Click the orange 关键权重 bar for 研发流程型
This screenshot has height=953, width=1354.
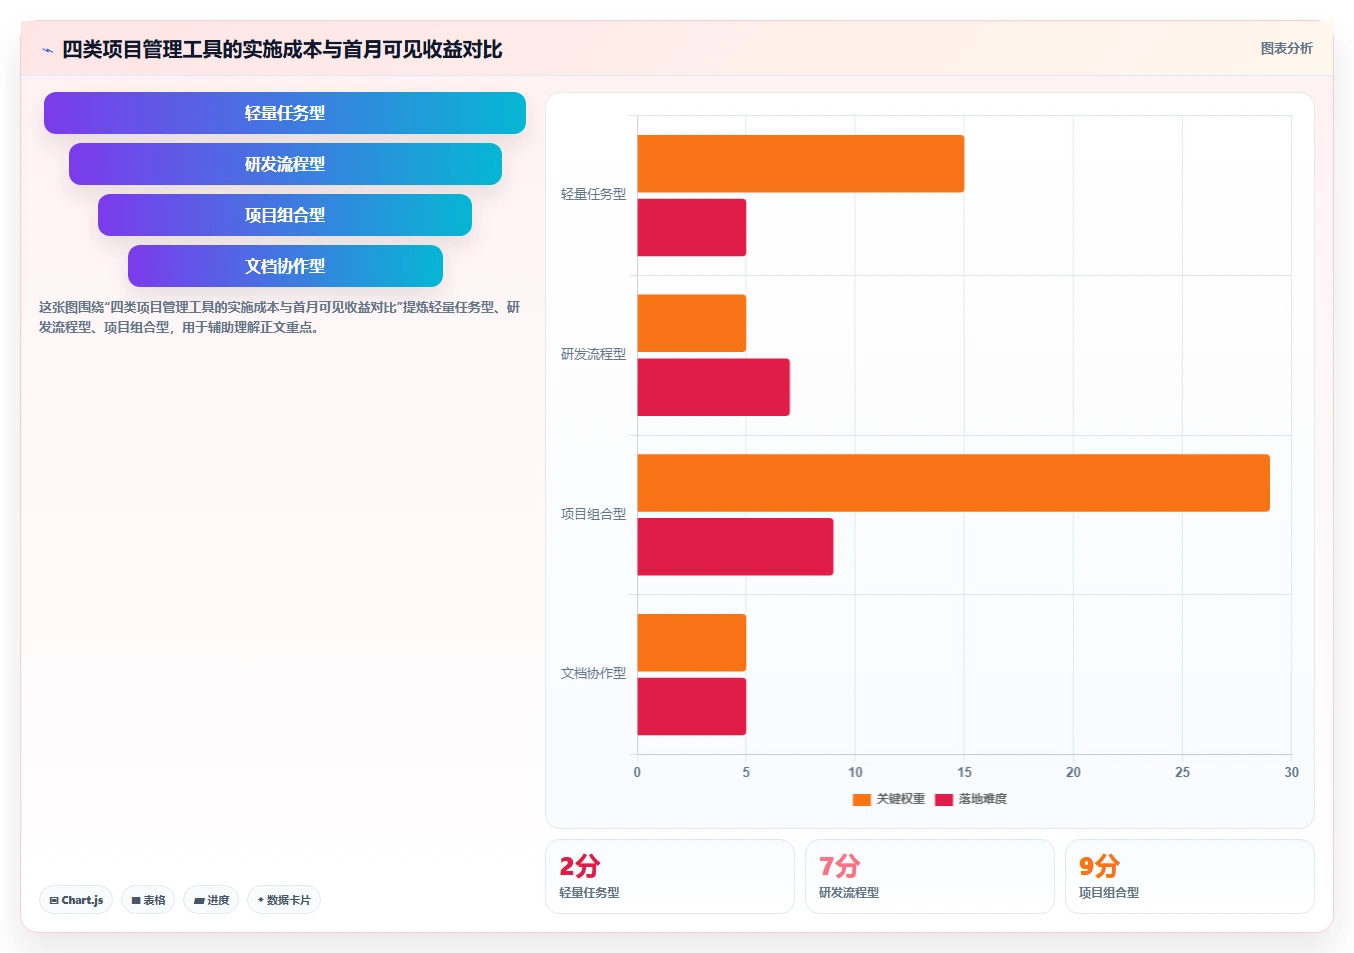pyautogui.click(x=691, y=323)
